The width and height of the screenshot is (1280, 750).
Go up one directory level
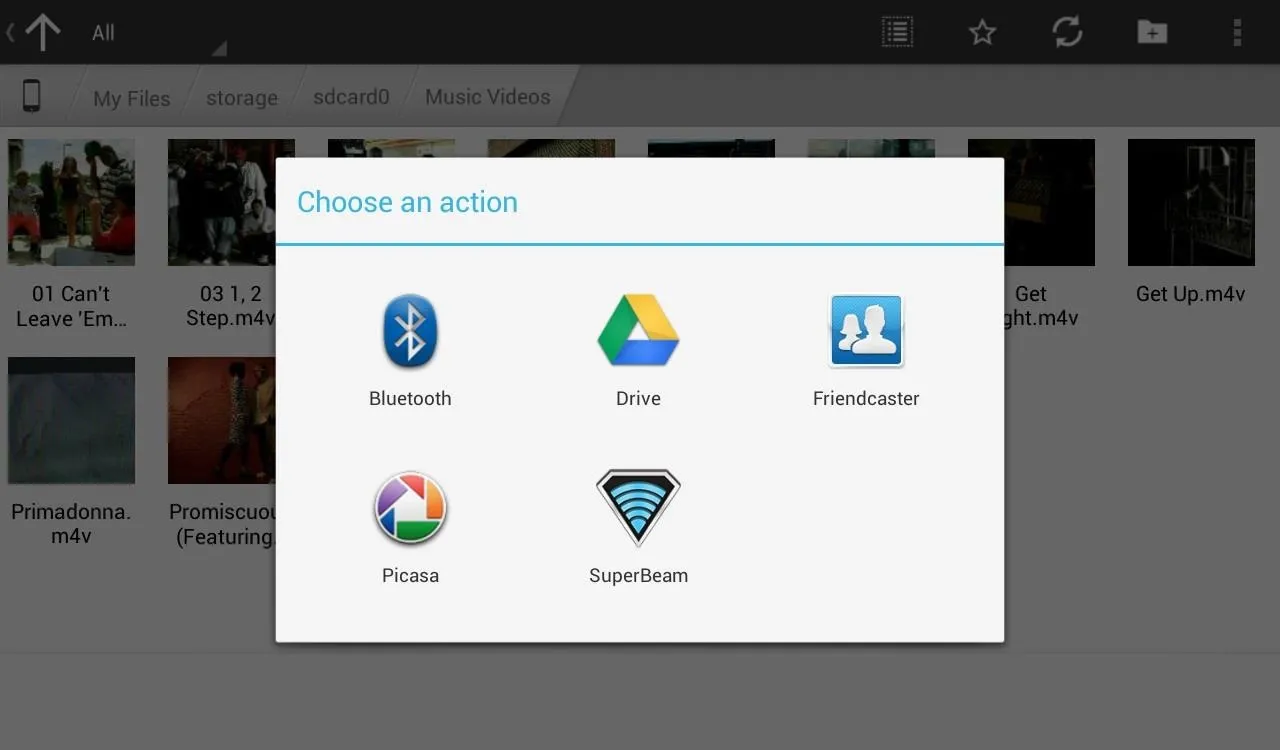pos(42,32)
